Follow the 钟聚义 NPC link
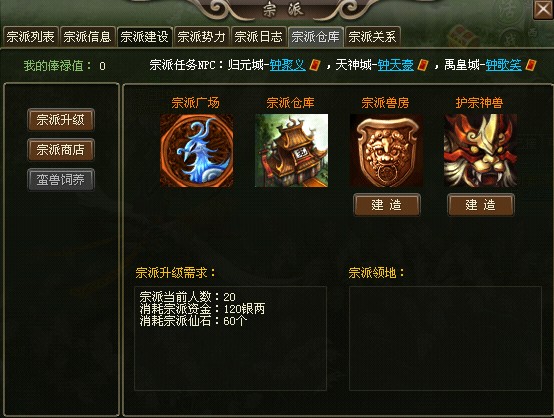This screenshot has width=554, height=418. point(288,65)
